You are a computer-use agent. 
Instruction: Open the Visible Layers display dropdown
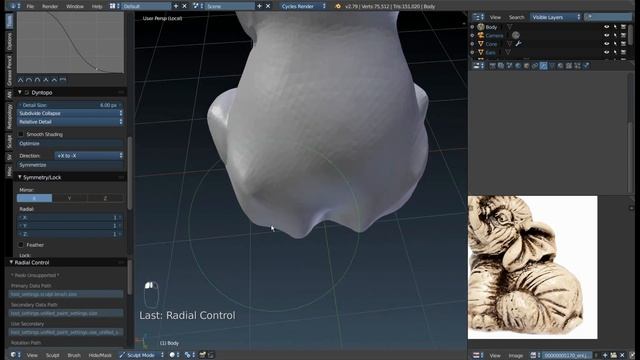556,17
